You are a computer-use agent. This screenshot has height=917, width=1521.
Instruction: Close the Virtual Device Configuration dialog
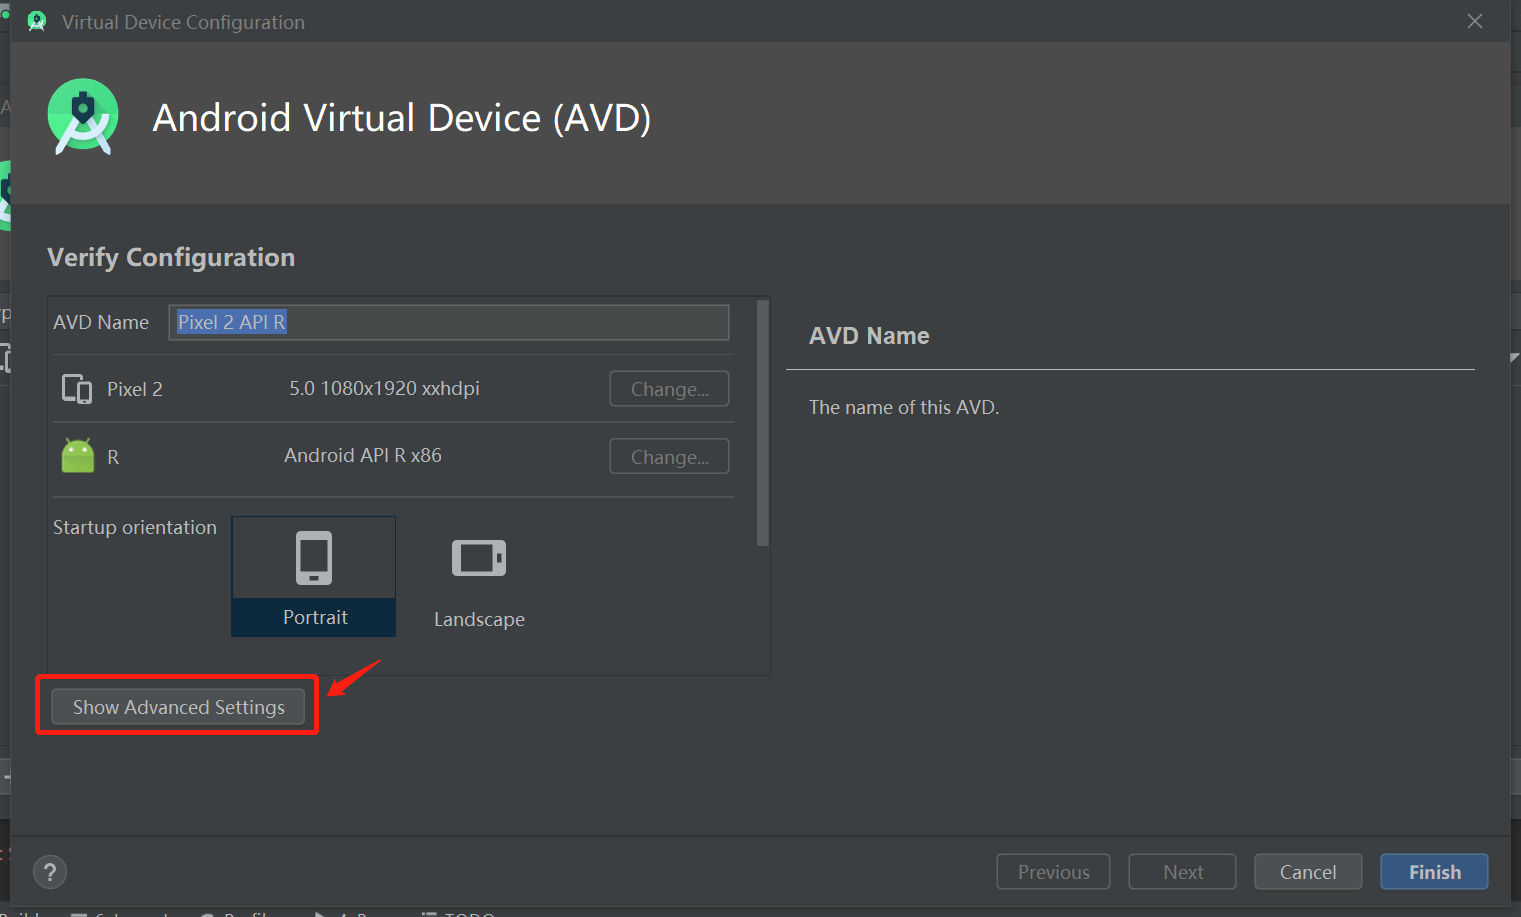(x=1475, y=21)
